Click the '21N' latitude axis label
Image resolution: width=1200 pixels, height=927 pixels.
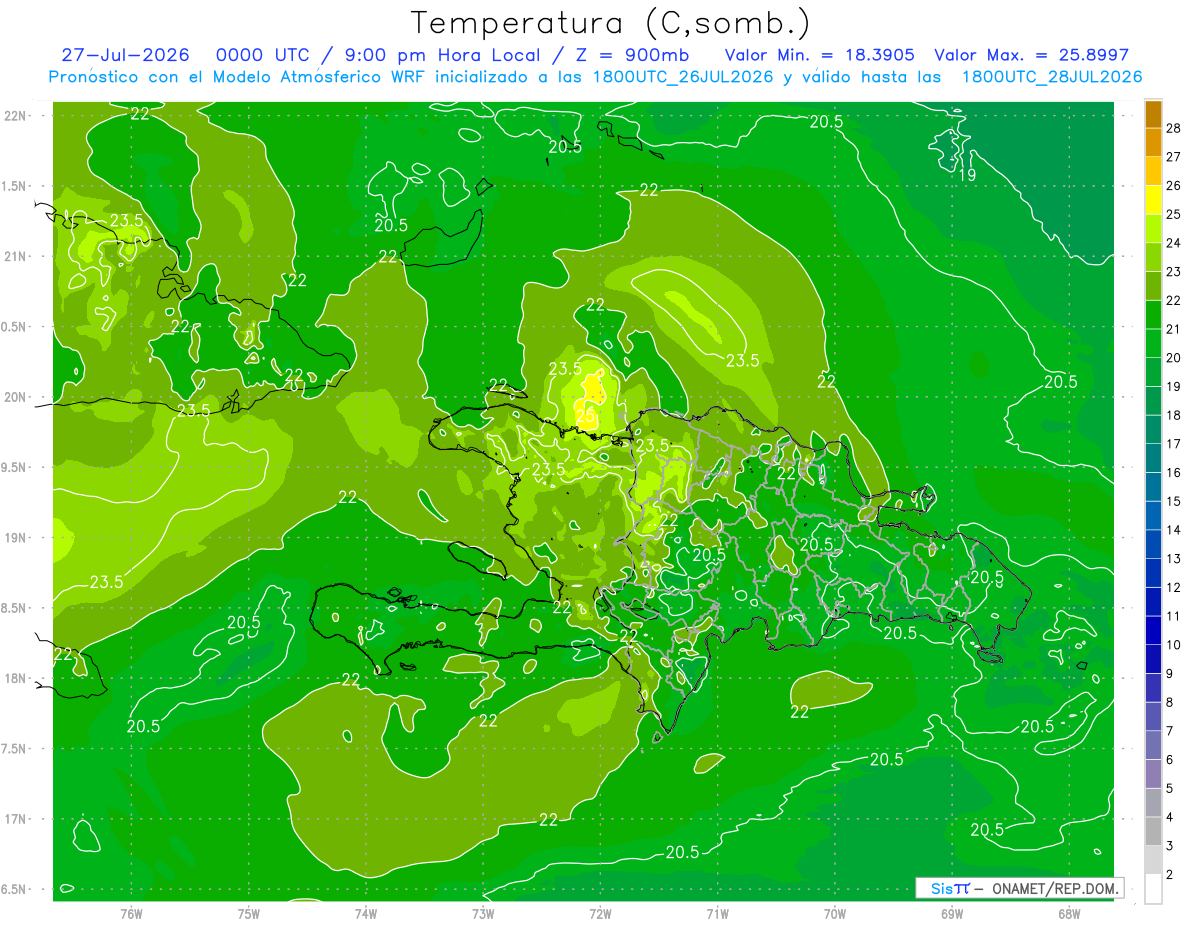tap(16, 256)
